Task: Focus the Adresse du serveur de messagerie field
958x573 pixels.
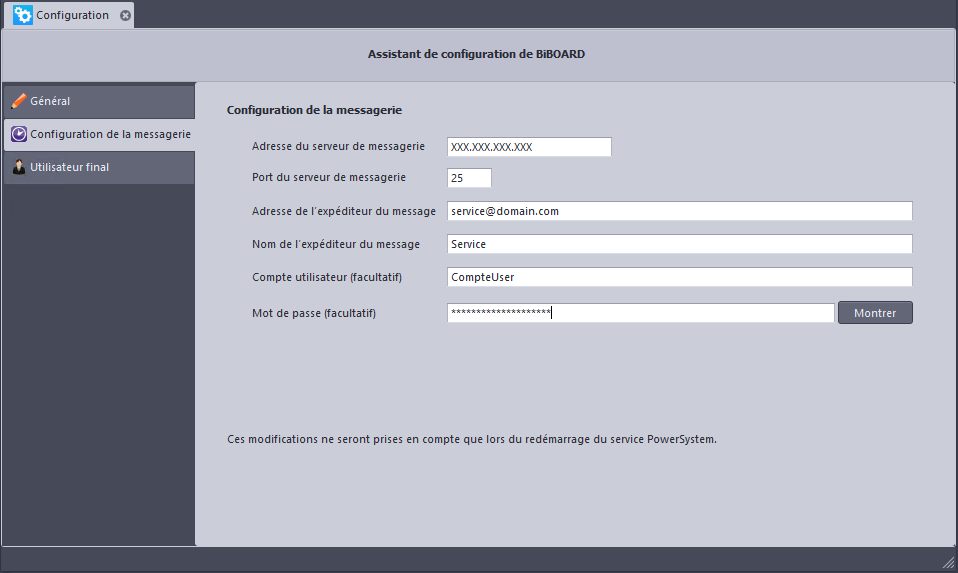Action: 529,147
